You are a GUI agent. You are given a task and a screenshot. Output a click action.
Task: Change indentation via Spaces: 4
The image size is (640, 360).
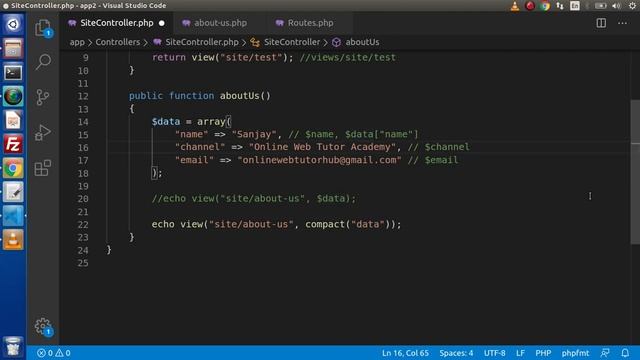pyautogui.click(x=456, y=353)
